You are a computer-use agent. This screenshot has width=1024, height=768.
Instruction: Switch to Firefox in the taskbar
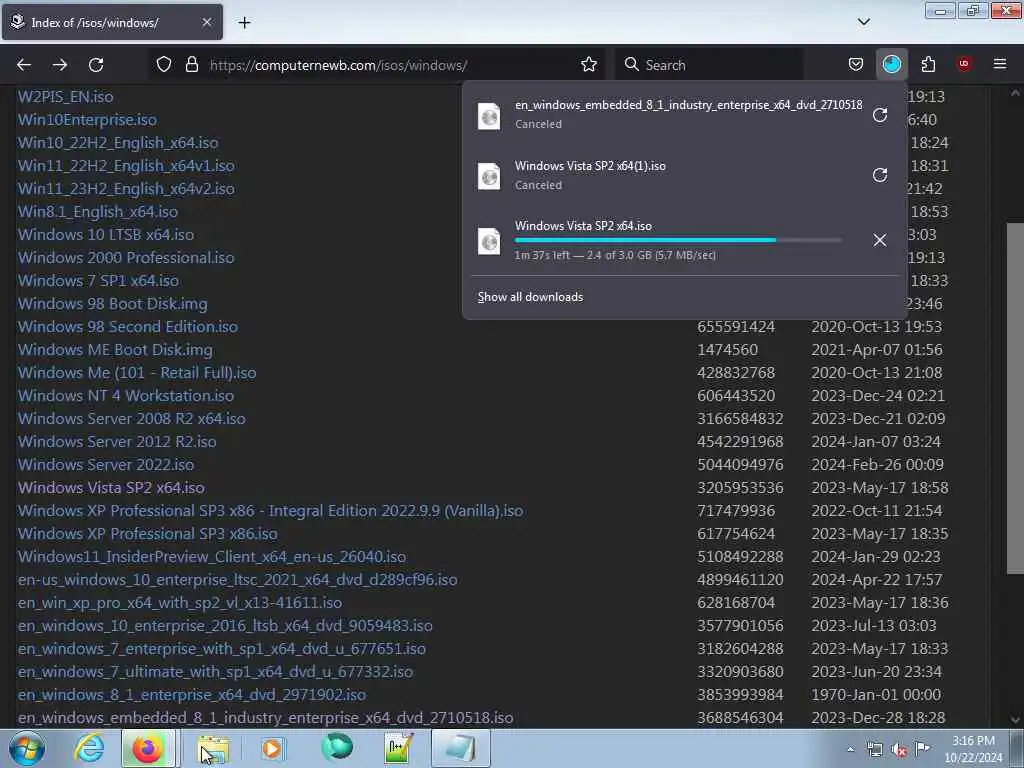148,748
